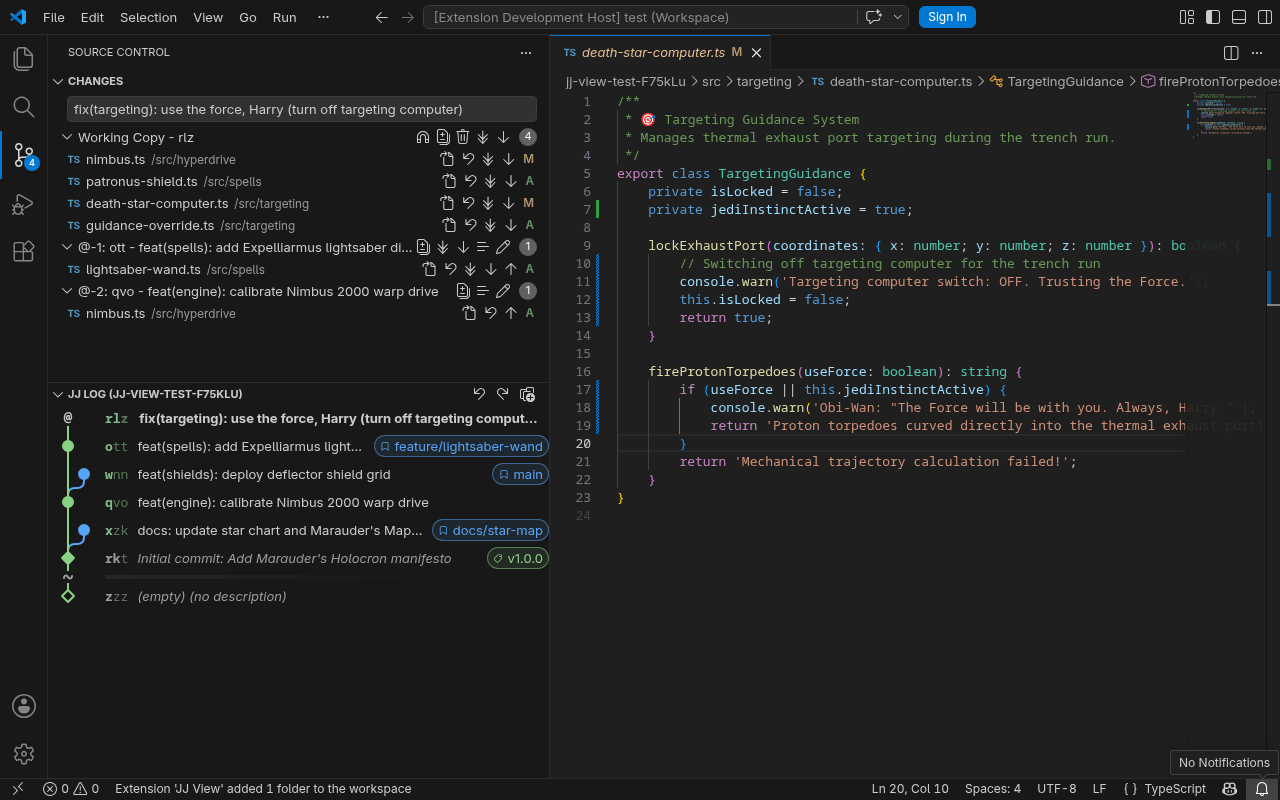Screen dimensions: 1280x800
Task: Toggle the secondary sidebar layout button
Action: tap(1264, 17)
